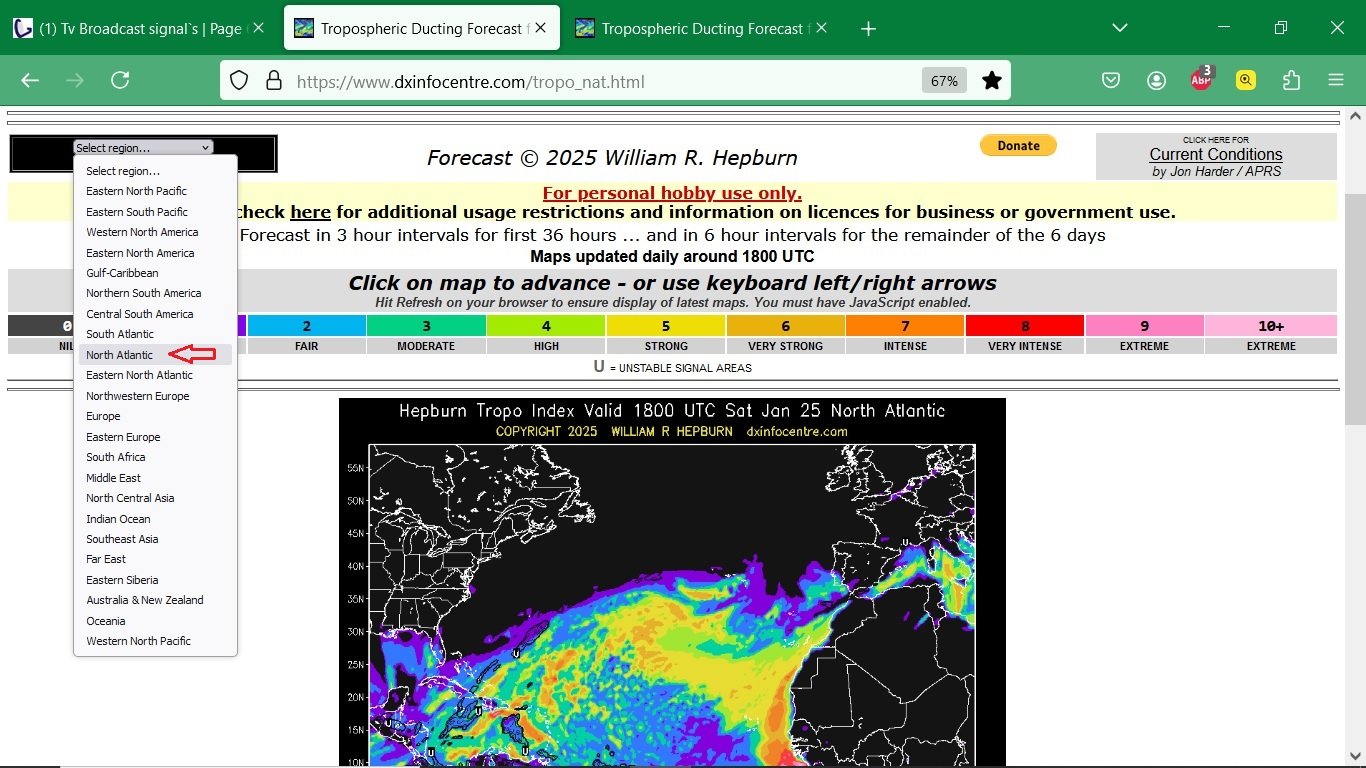
Task: Click the level 4 HIGH color swatch
Action: (546, 326)
